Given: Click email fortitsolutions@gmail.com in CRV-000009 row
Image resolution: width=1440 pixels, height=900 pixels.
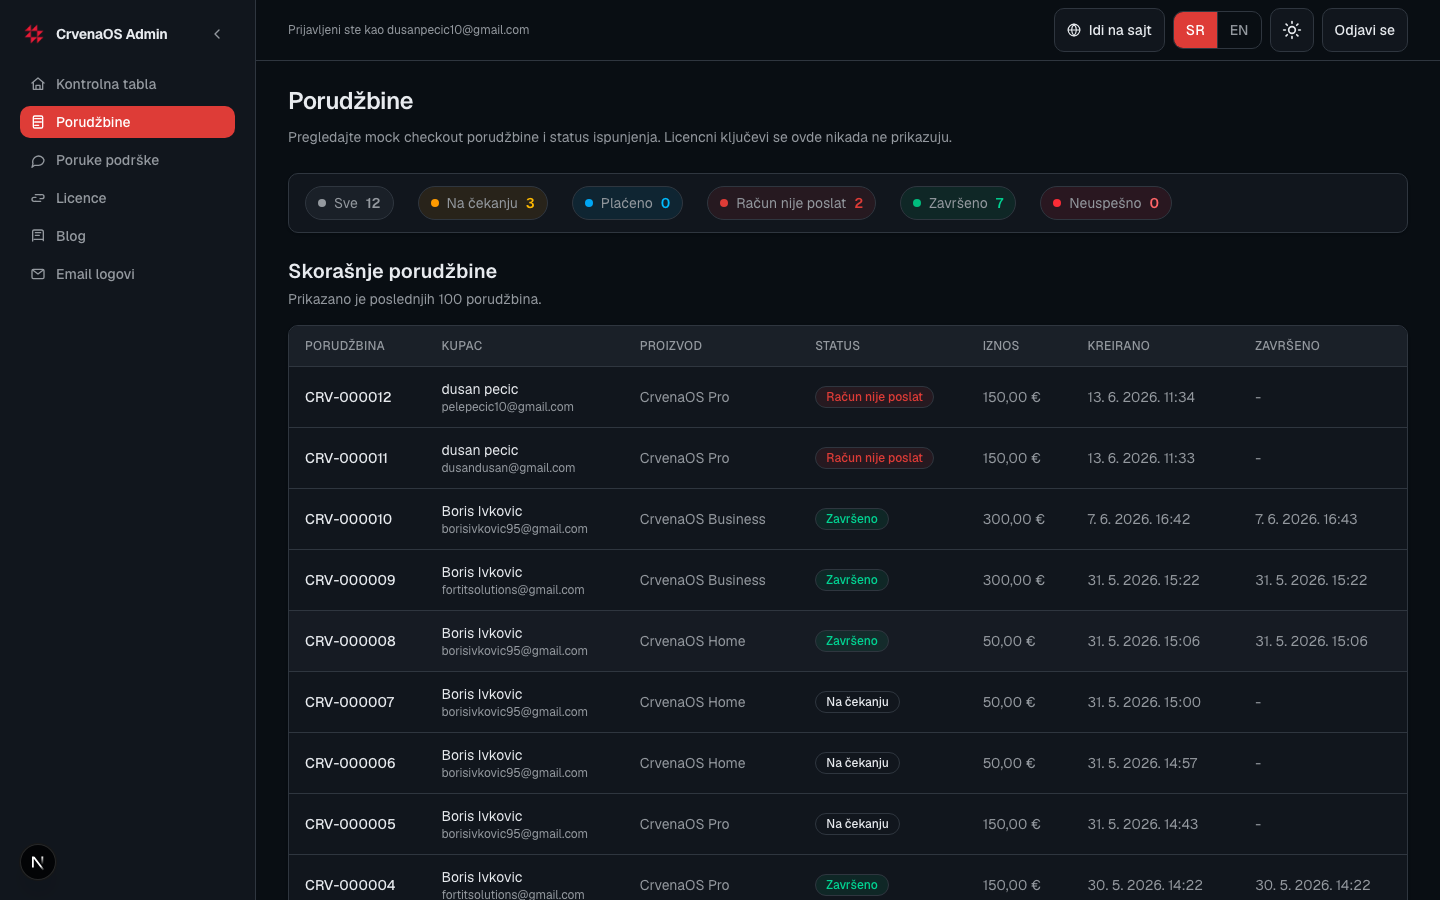Looking at the screenshot, I should pyautogui.click(x=513, y=590).
